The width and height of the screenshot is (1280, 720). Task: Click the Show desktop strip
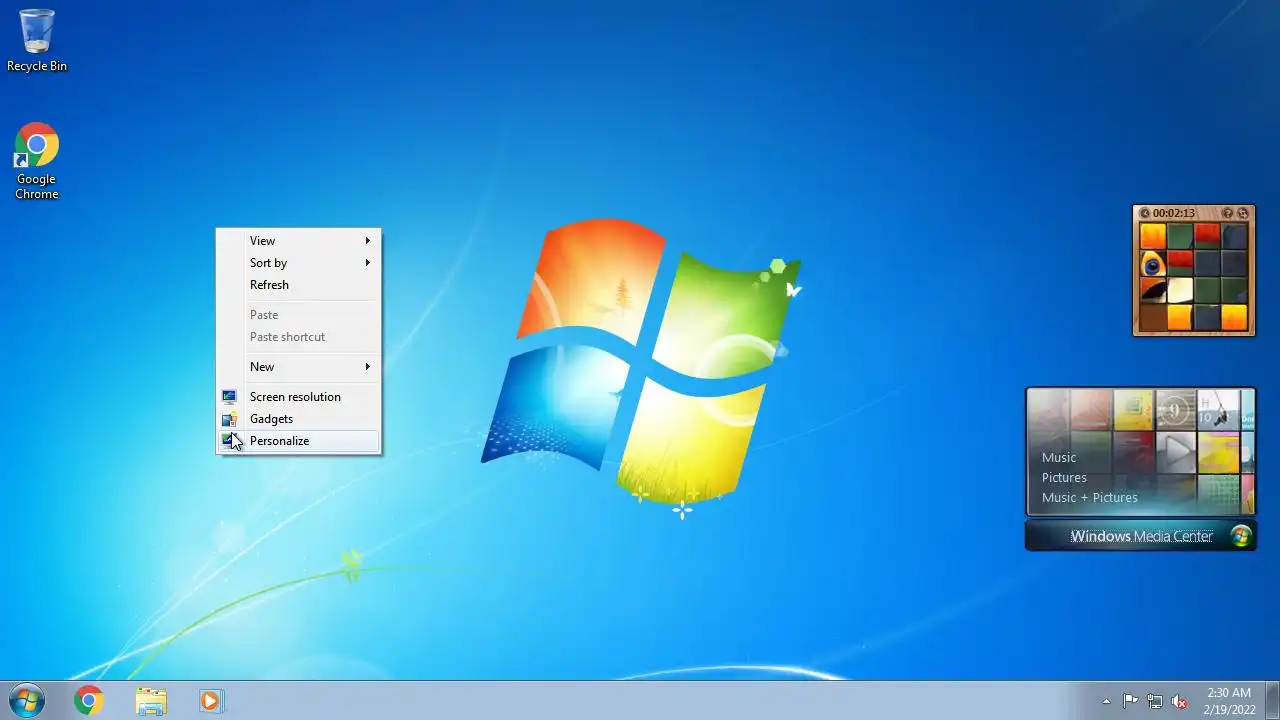pos(1272,701)
